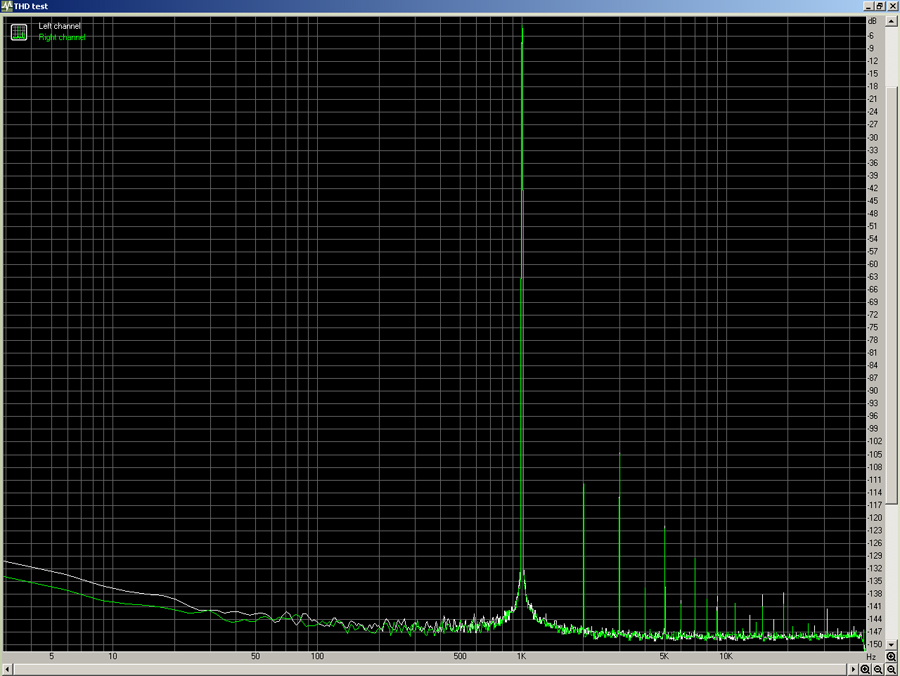The height and width of the screenshot is (676, 900).
Task: Click the spectrum graph icon beside the channel legend
Action: point(18,32)
